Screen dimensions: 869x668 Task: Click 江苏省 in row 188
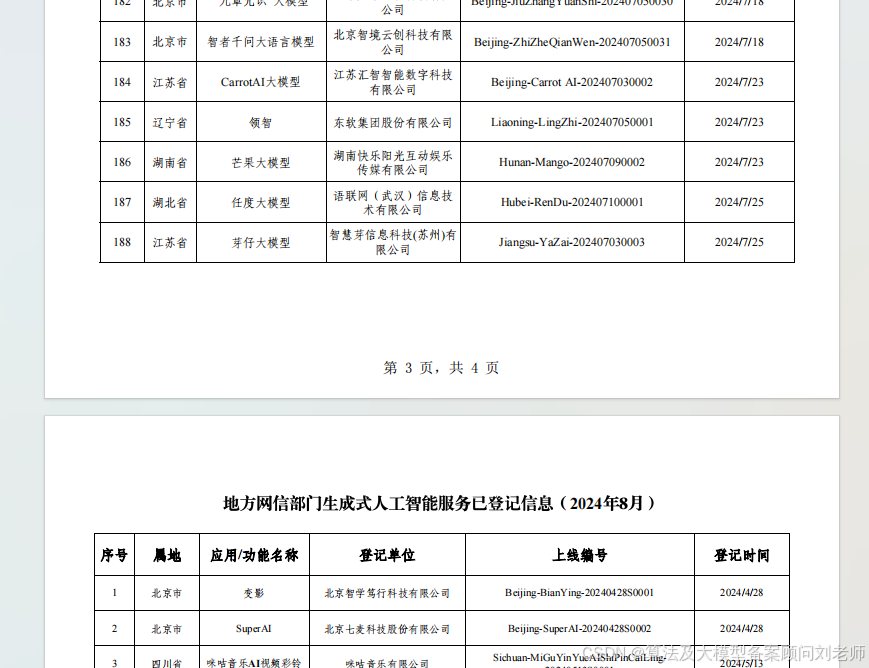(x=170, y=242)
